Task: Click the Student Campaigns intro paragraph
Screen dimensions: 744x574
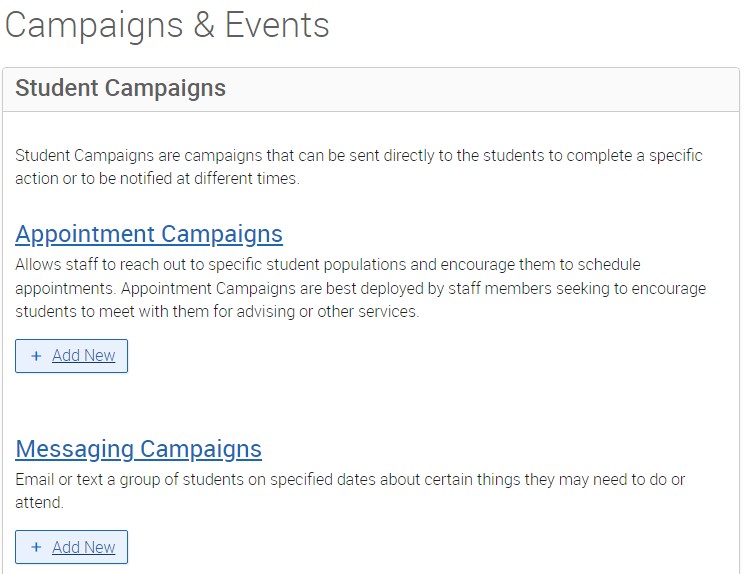Action: pyautogui.click(x=359, y=167)
